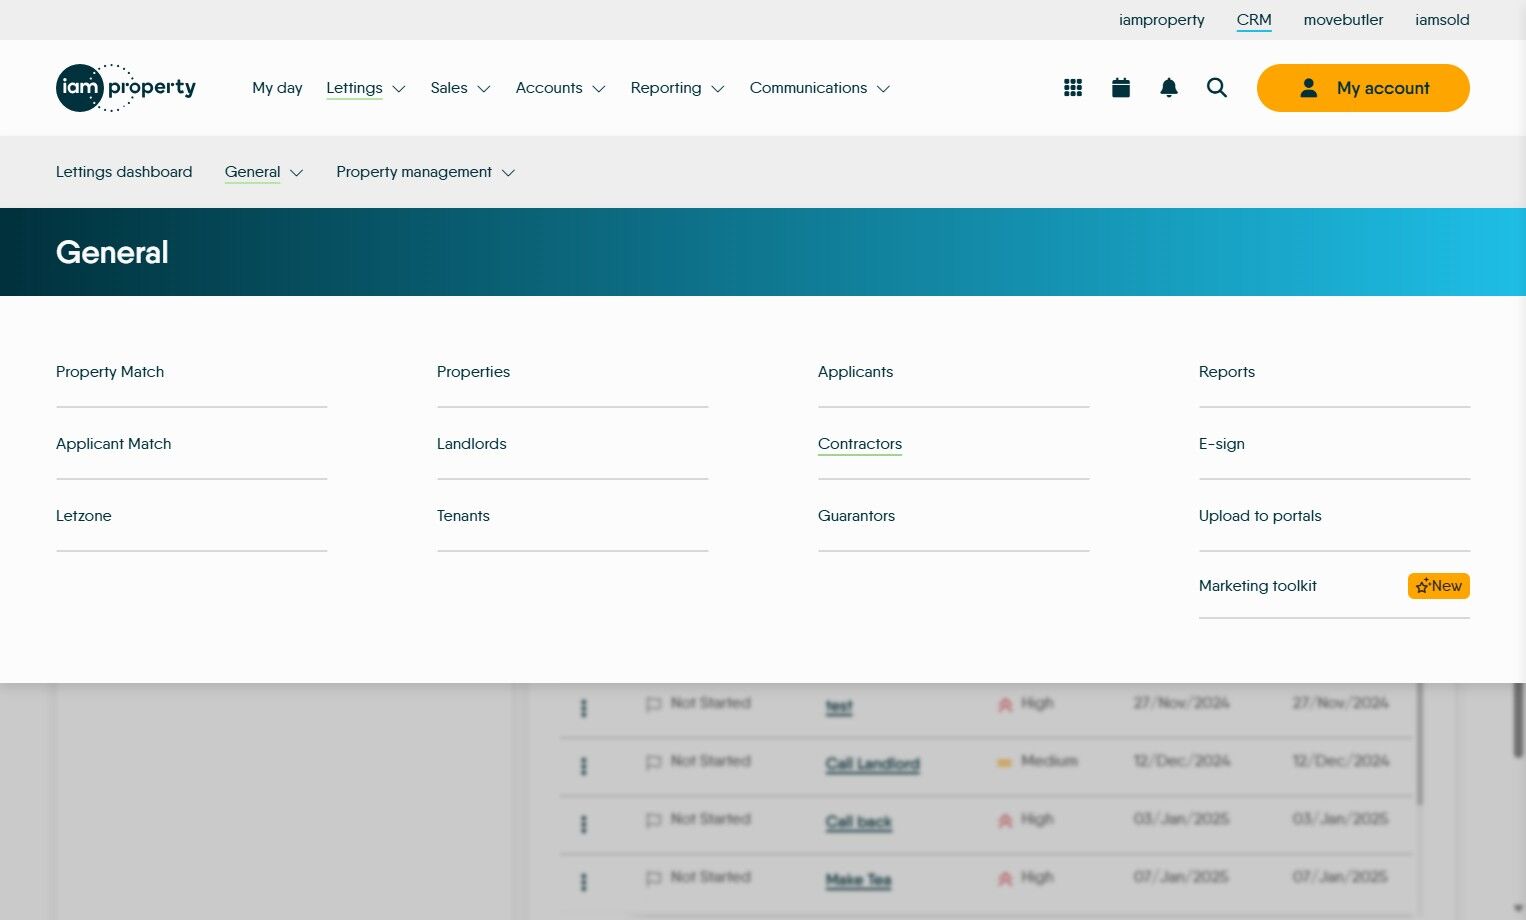Open the Reporting menu label
This screenshot has width=1526, height=920.
tap(666, 88)
